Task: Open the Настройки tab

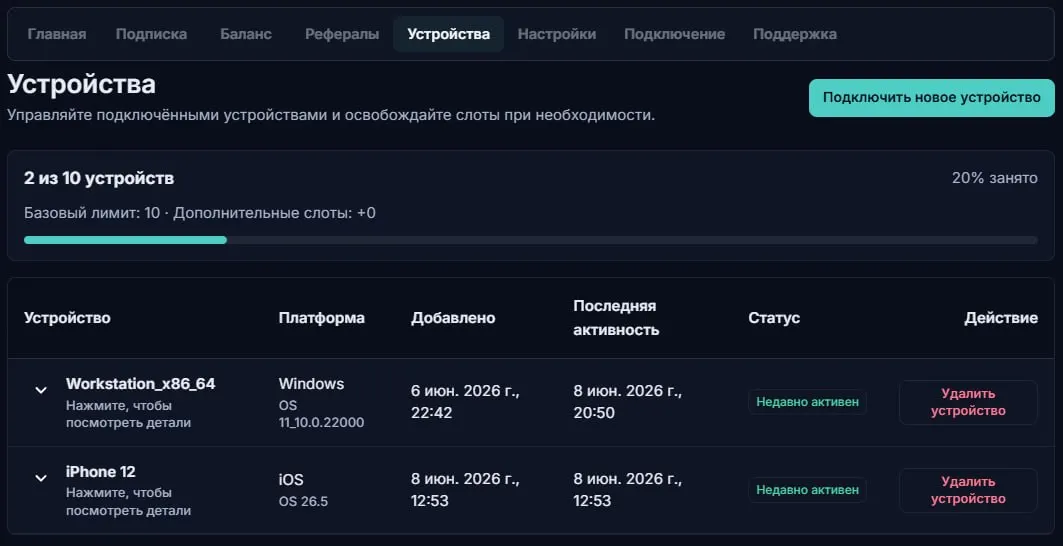Action: tap(557, 34)
